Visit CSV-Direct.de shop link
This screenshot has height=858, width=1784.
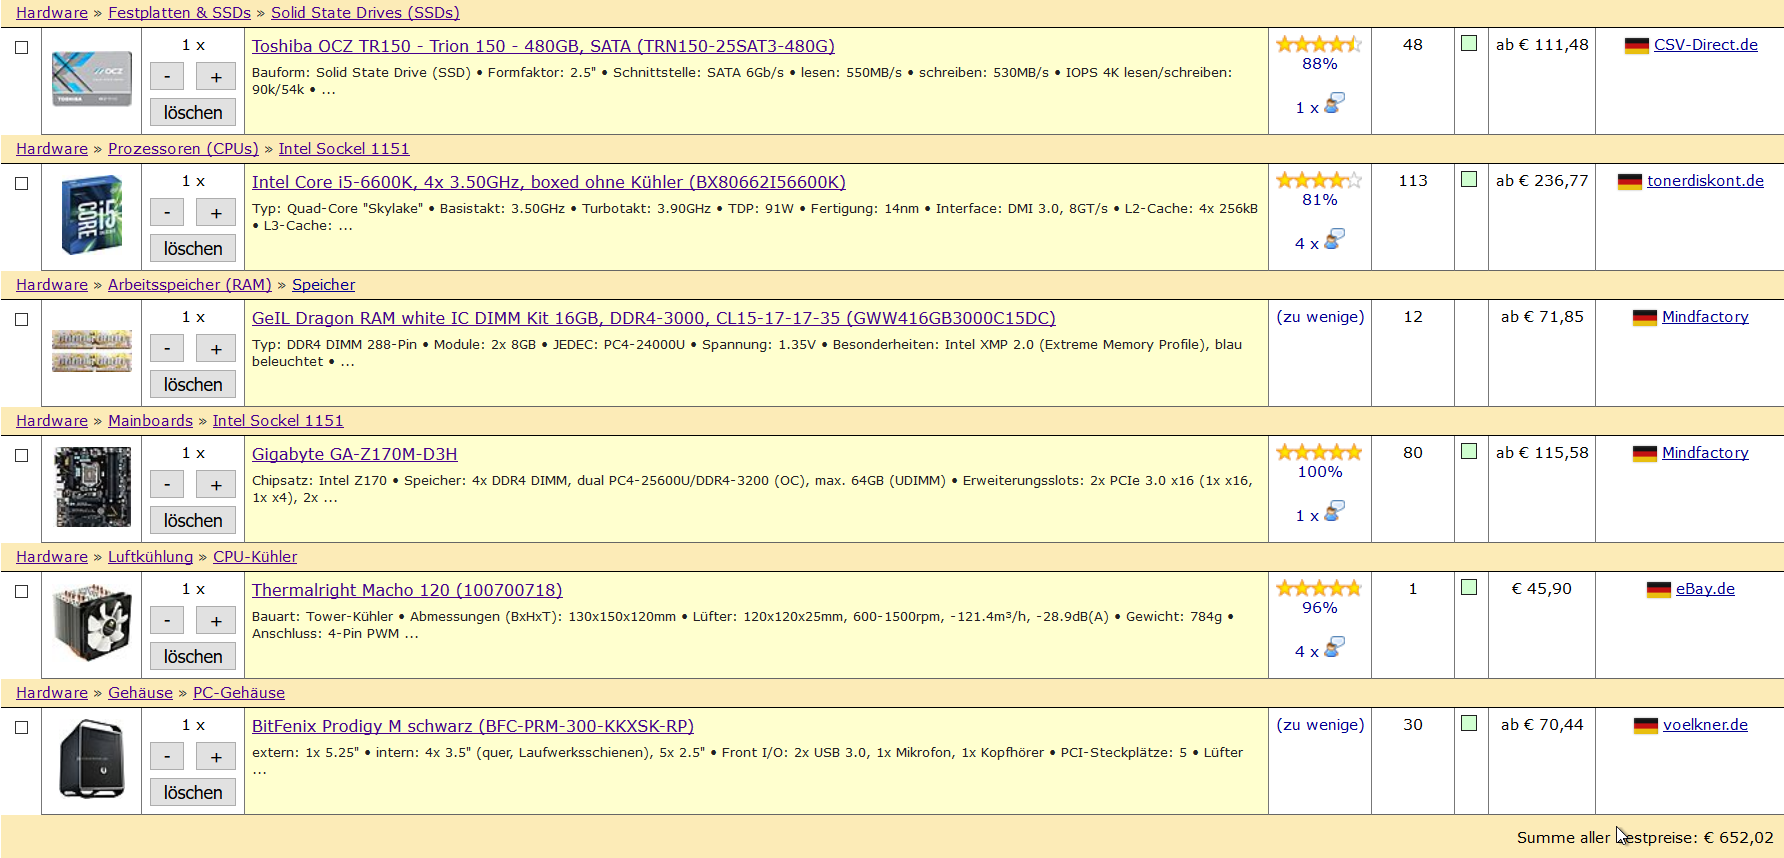pos(1706,45)
